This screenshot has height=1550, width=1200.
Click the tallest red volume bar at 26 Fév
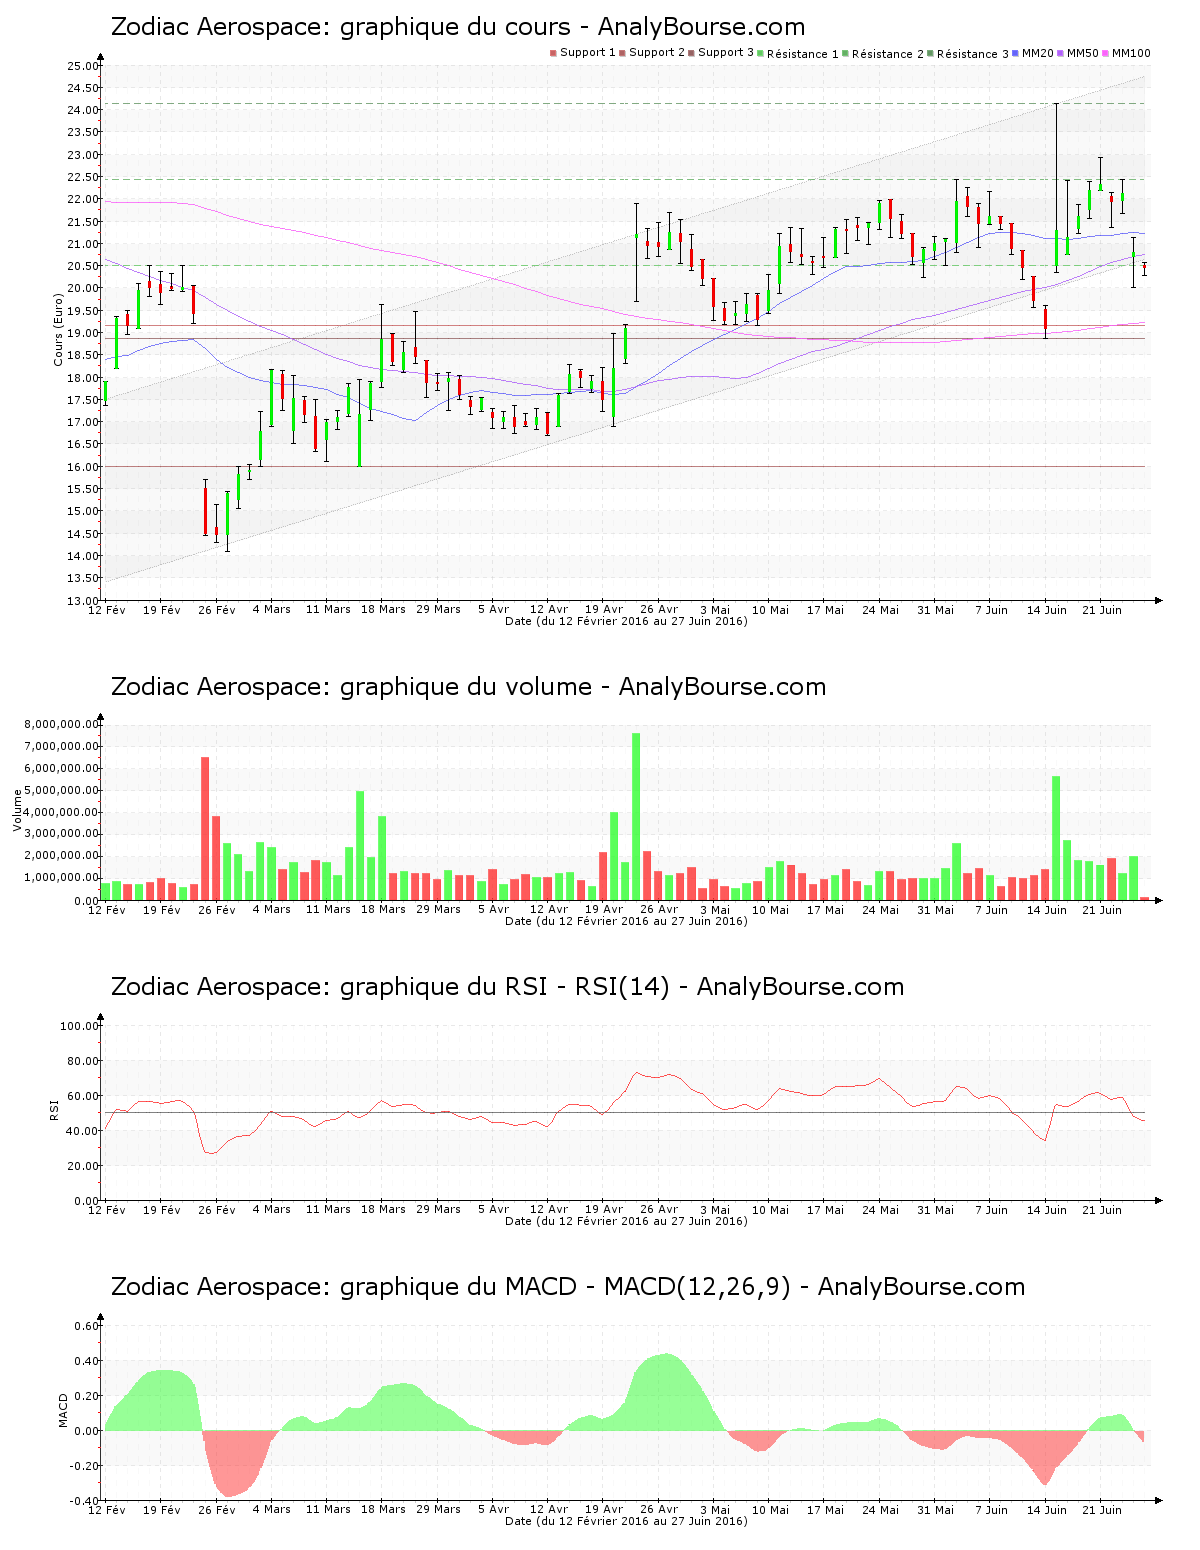pyautogui.click(x=205, y=828)
